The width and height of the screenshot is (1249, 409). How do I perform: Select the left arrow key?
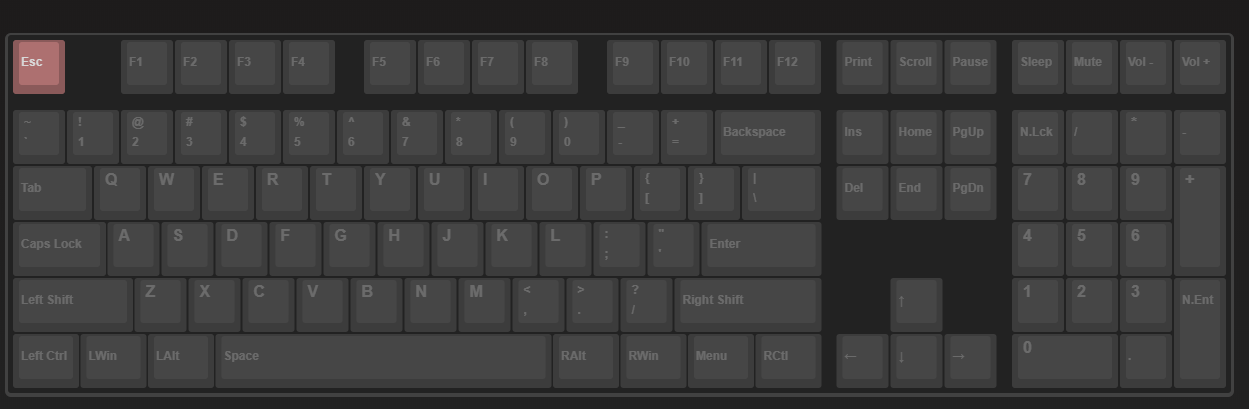tap(862, 361)
